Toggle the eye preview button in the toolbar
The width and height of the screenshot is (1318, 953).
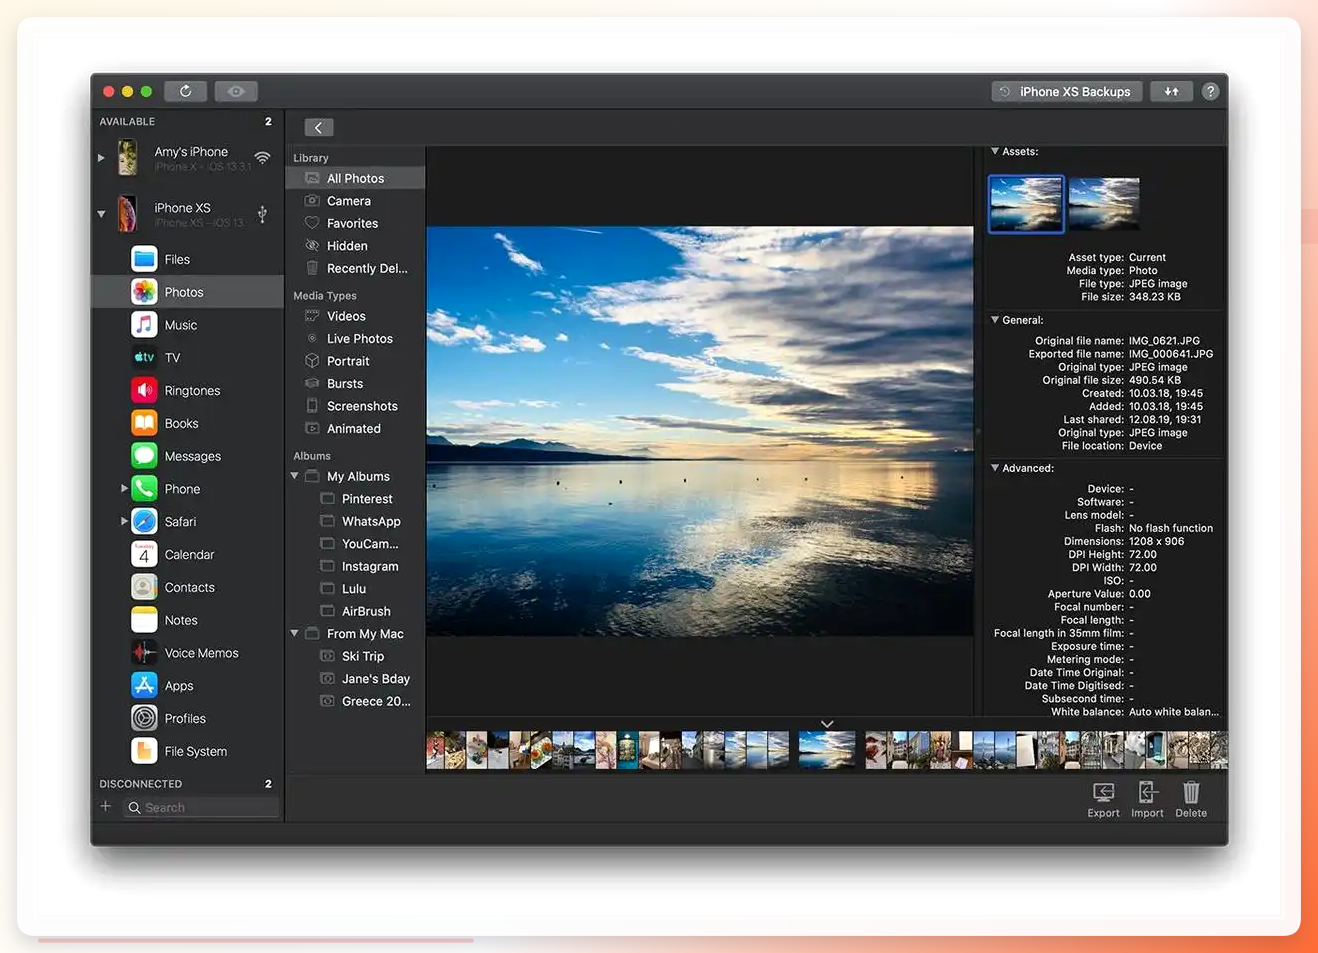coord(236,91)
